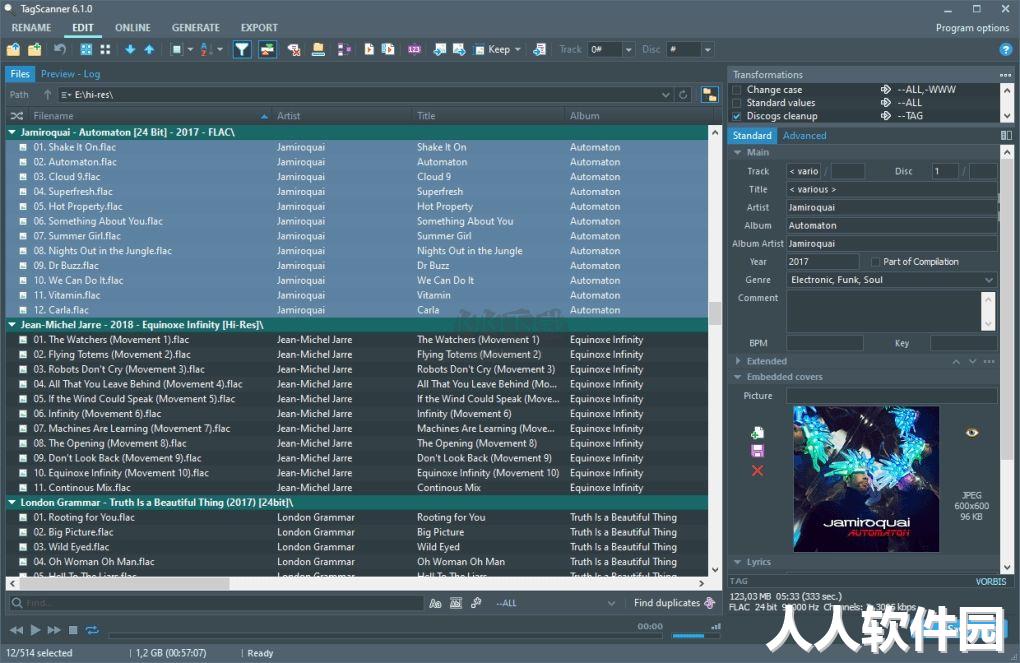Collapse the Embedded covers section

738,377
